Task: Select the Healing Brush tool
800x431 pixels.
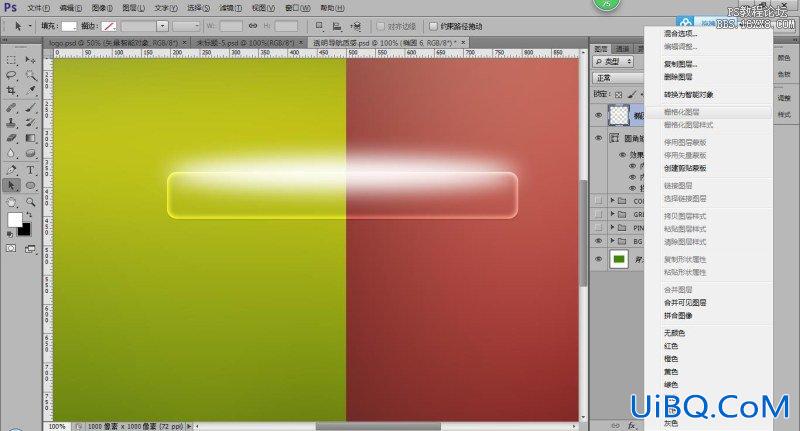Action: (11, 108)
